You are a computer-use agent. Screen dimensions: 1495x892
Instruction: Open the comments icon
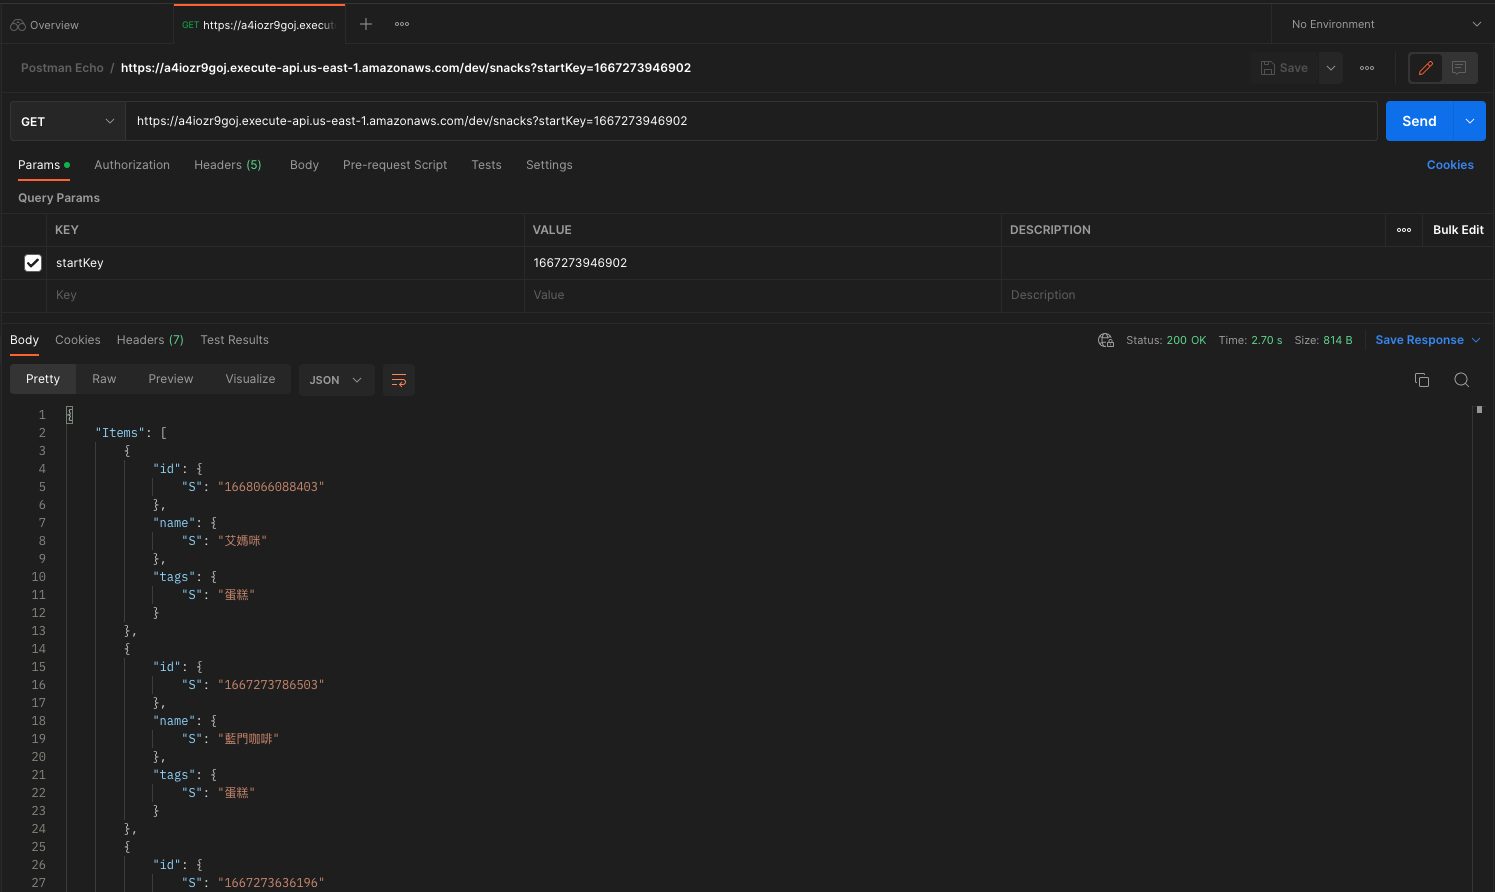[x=1459, y=68]
